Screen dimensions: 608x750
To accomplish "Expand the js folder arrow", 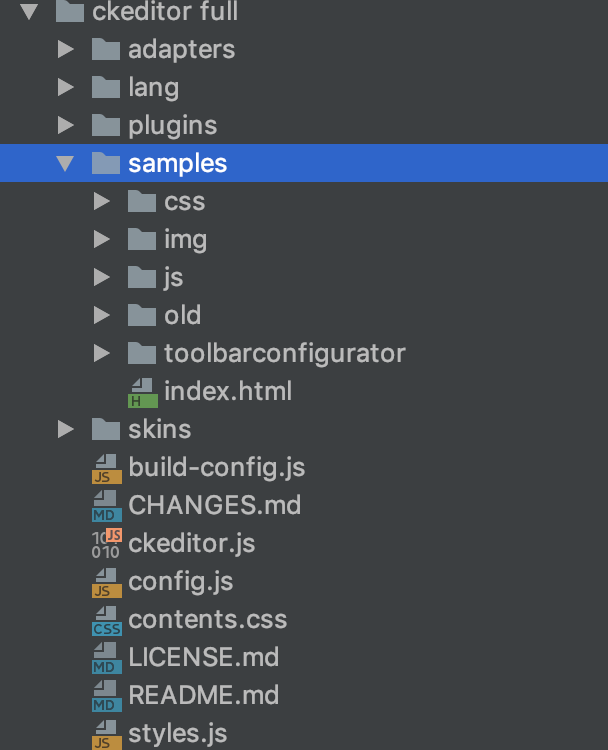I will [101, 277].
